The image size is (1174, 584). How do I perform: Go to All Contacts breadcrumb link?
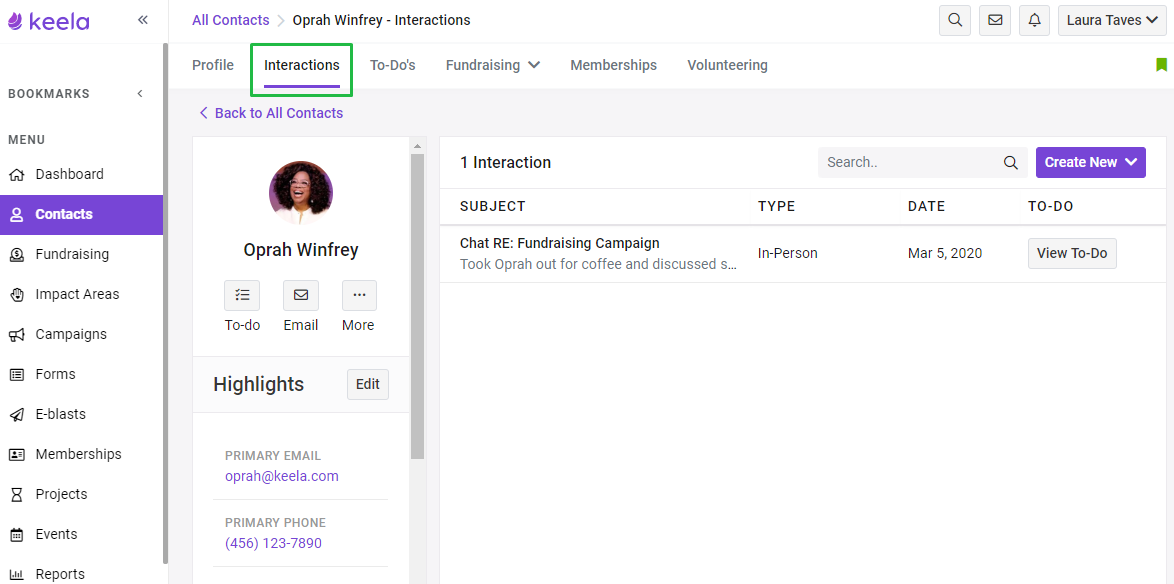click(x=231, y=20)
